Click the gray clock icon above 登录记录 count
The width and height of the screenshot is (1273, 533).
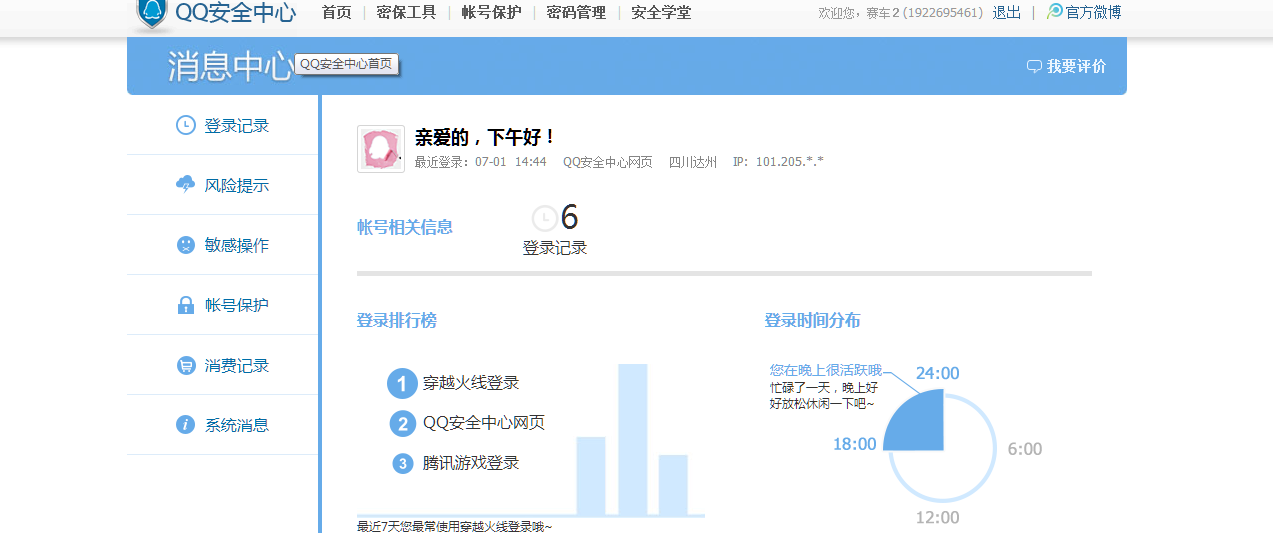pyautogui.click(x=544, y=218)
